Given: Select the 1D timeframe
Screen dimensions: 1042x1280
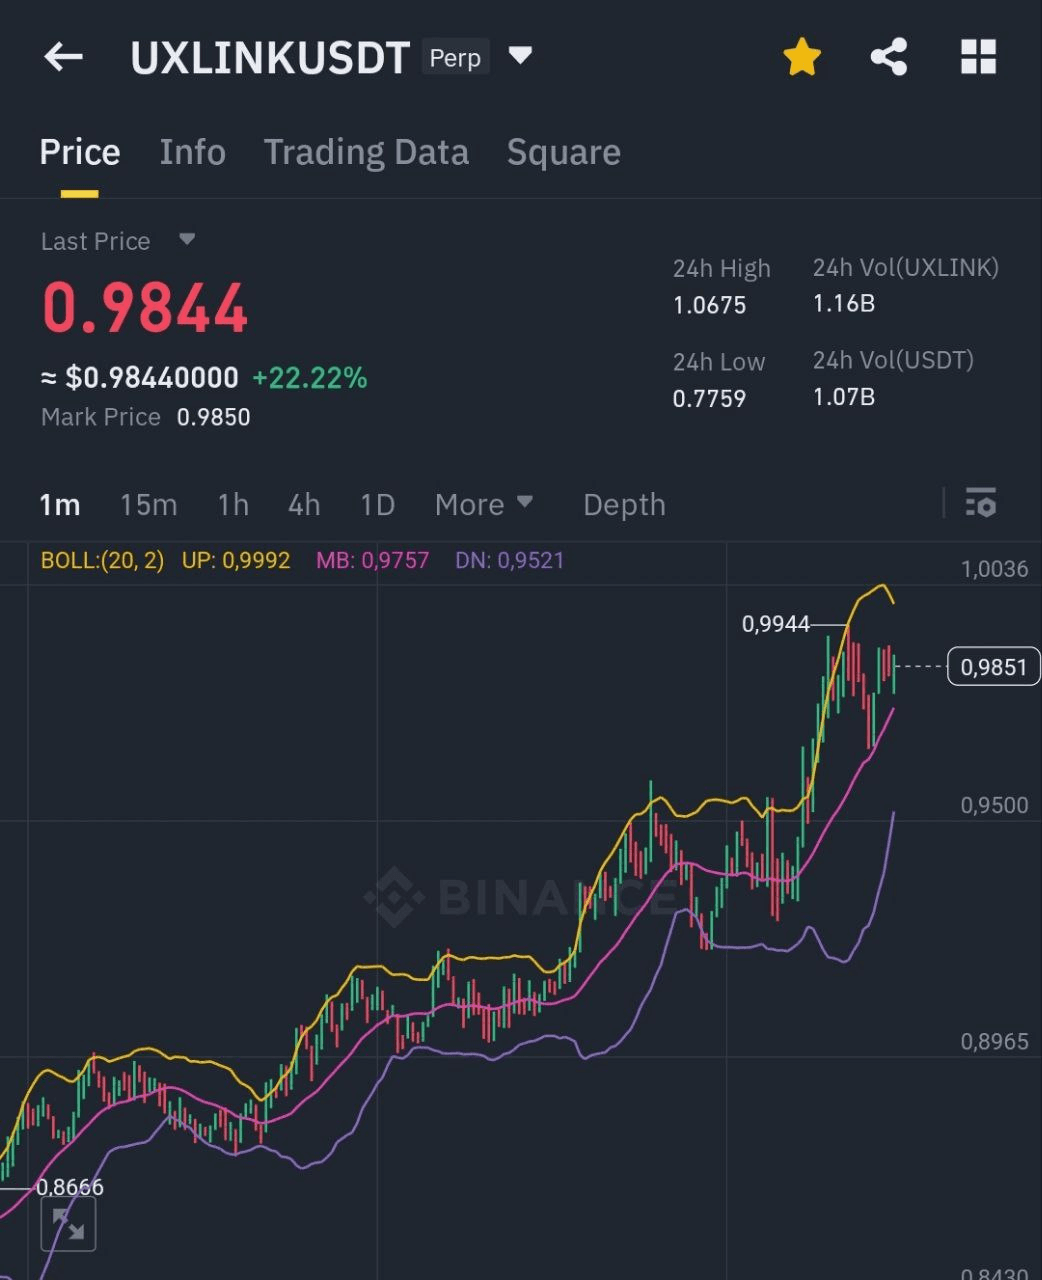Looking at the screenshot, I should [x=377, y=504].
